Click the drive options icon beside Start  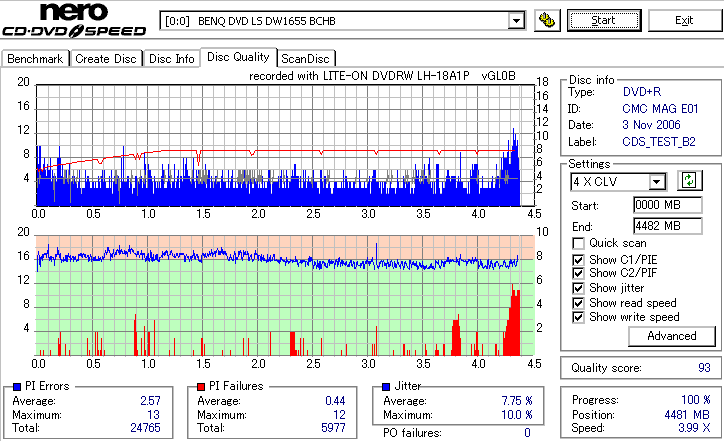point(547,21)
